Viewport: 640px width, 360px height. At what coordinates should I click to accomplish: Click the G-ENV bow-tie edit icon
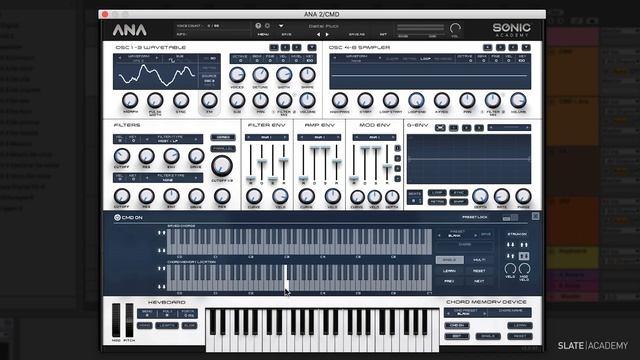[x=440, y=128]
